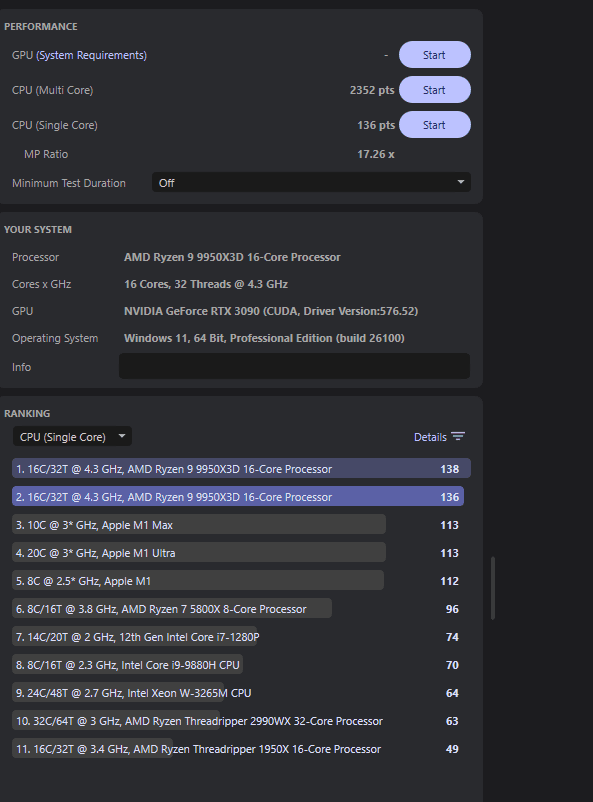The height and width of the screenshot is (802, 593).
Task: Click the Windows 11 operating system text
Action: 264,338
